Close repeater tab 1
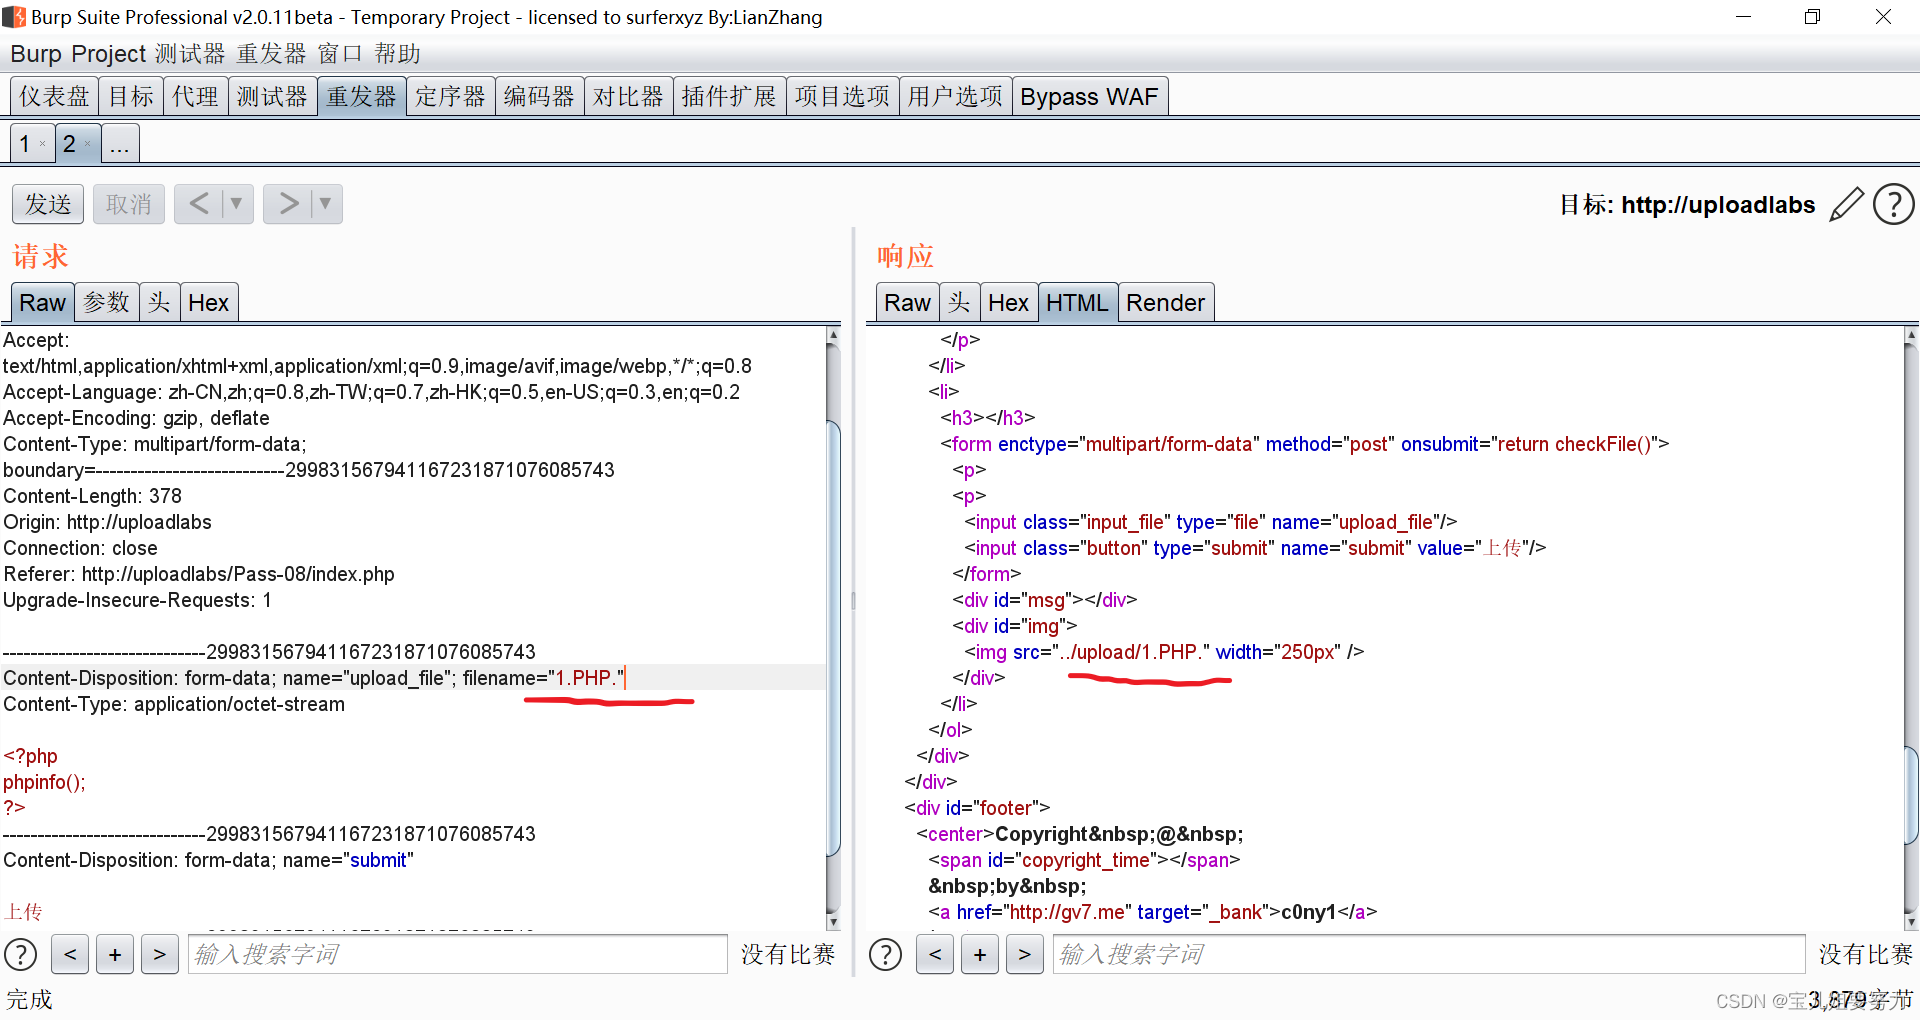 (42, 144)
